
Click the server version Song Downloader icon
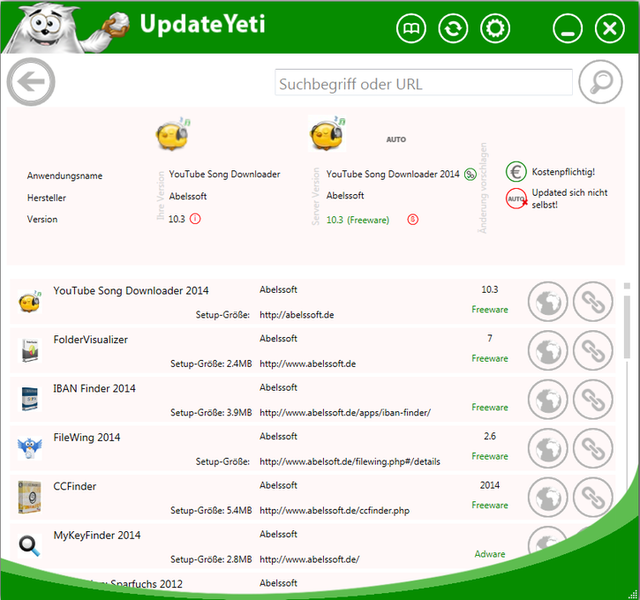[327, 133]
